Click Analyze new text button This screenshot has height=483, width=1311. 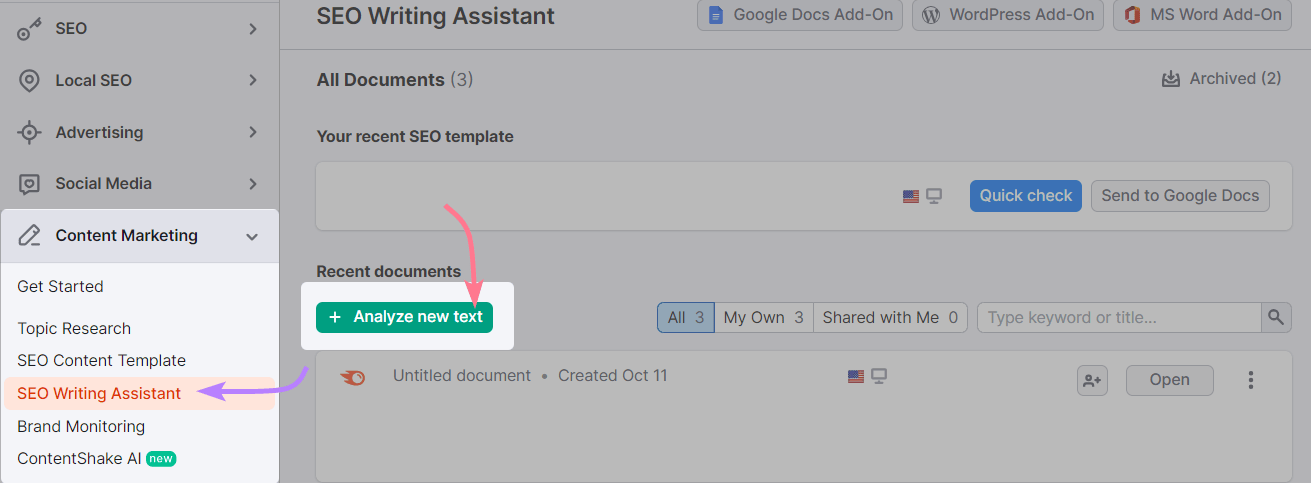[405, 317]
